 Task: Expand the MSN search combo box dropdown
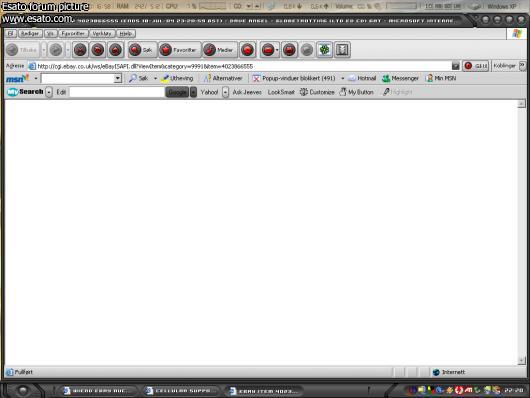coord(118,78)
